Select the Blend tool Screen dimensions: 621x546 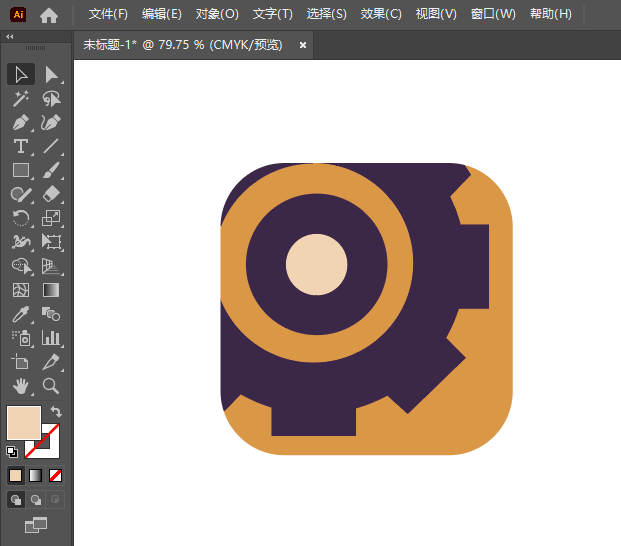point(51,314)
